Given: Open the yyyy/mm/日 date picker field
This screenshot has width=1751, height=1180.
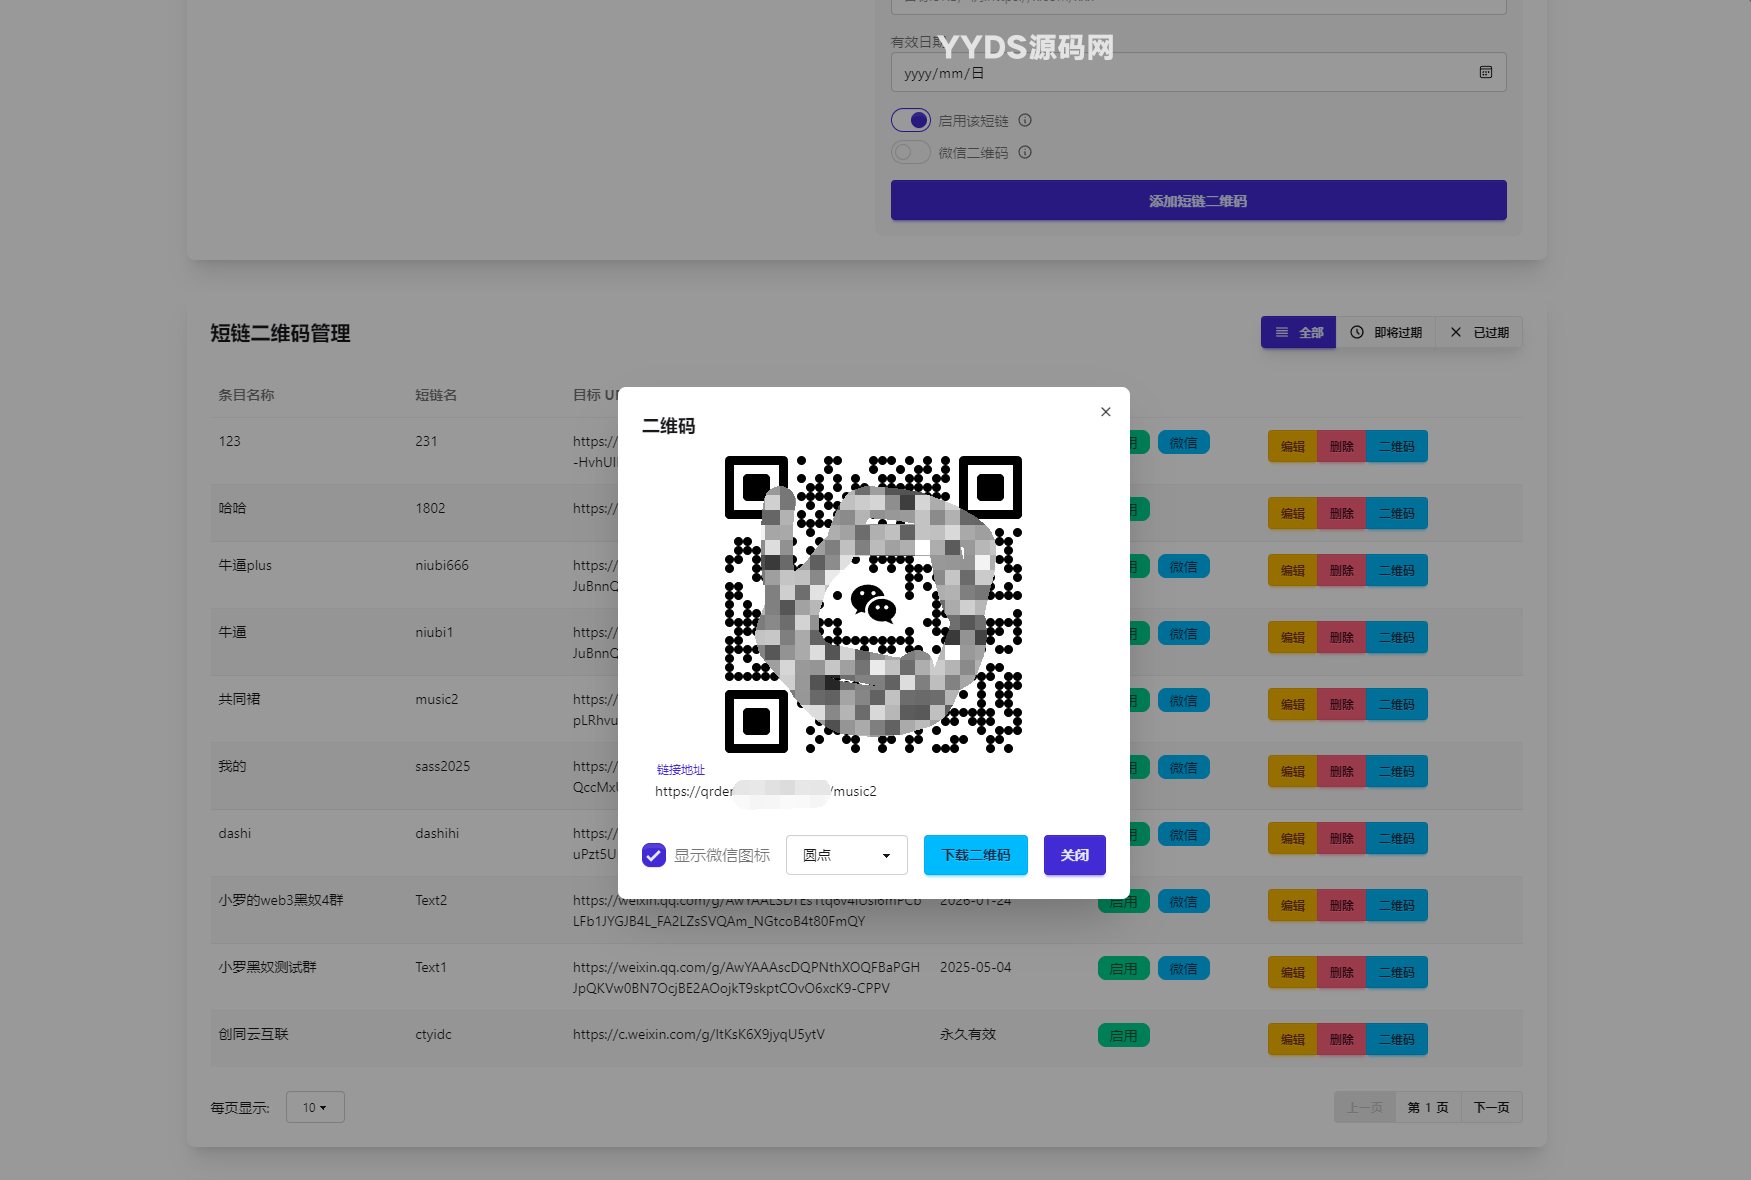Looking at the screenshot, I should (1180, 73).
